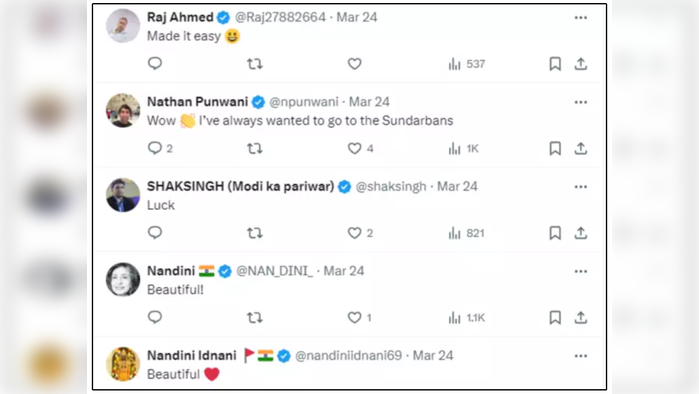Repost Nathan Punwani's Sundarbans tweet

tap(255, 148)
